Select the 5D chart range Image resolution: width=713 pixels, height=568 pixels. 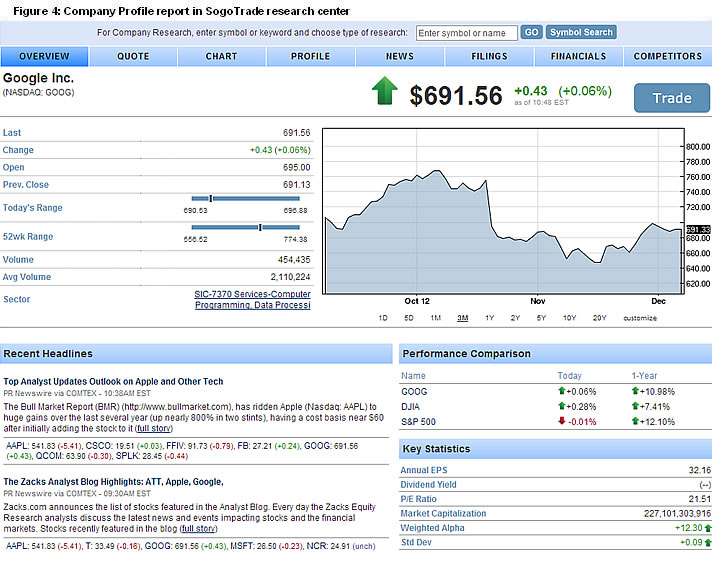[409, 318]
